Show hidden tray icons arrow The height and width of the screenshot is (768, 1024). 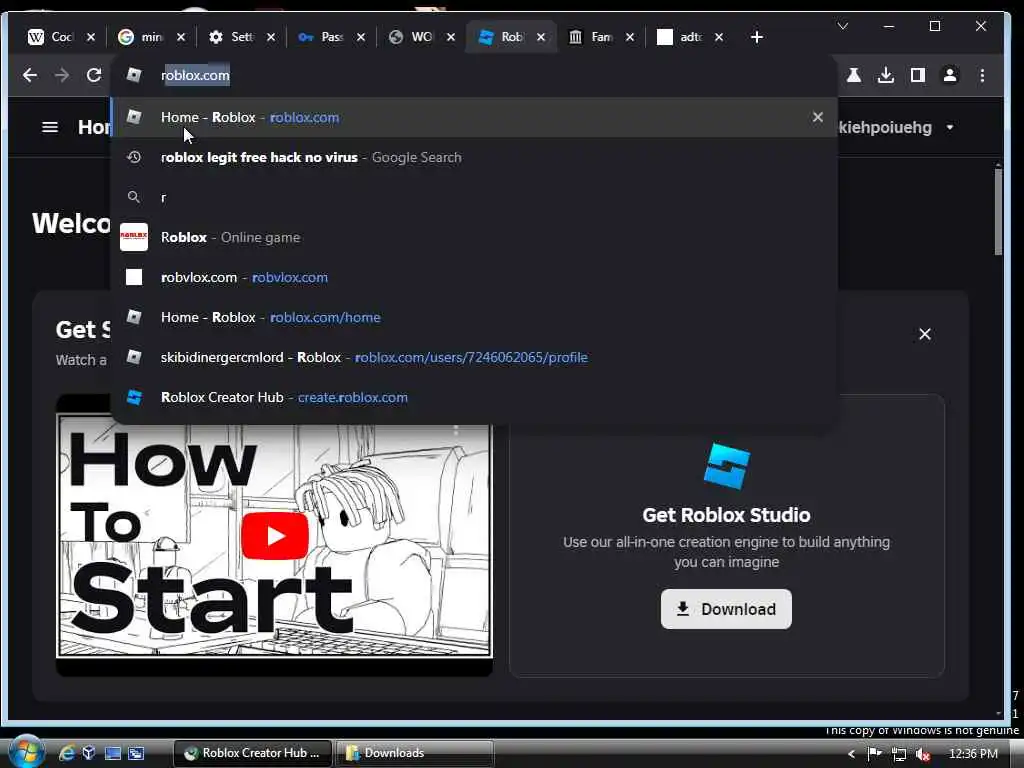point(851,754)
